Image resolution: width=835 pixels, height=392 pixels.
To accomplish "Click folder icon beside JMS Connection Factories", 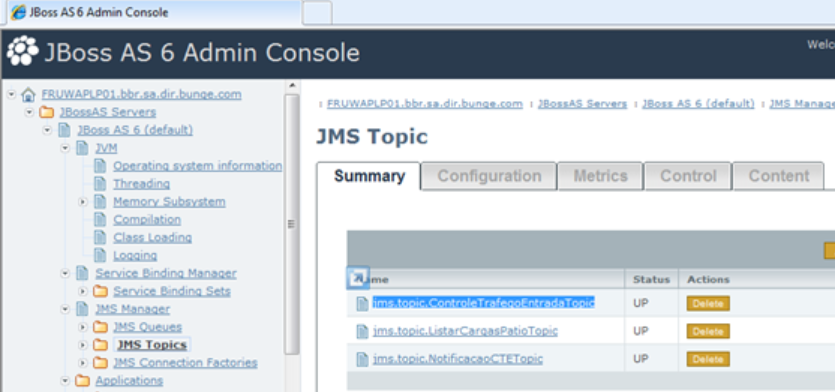I will pos(100,363).
